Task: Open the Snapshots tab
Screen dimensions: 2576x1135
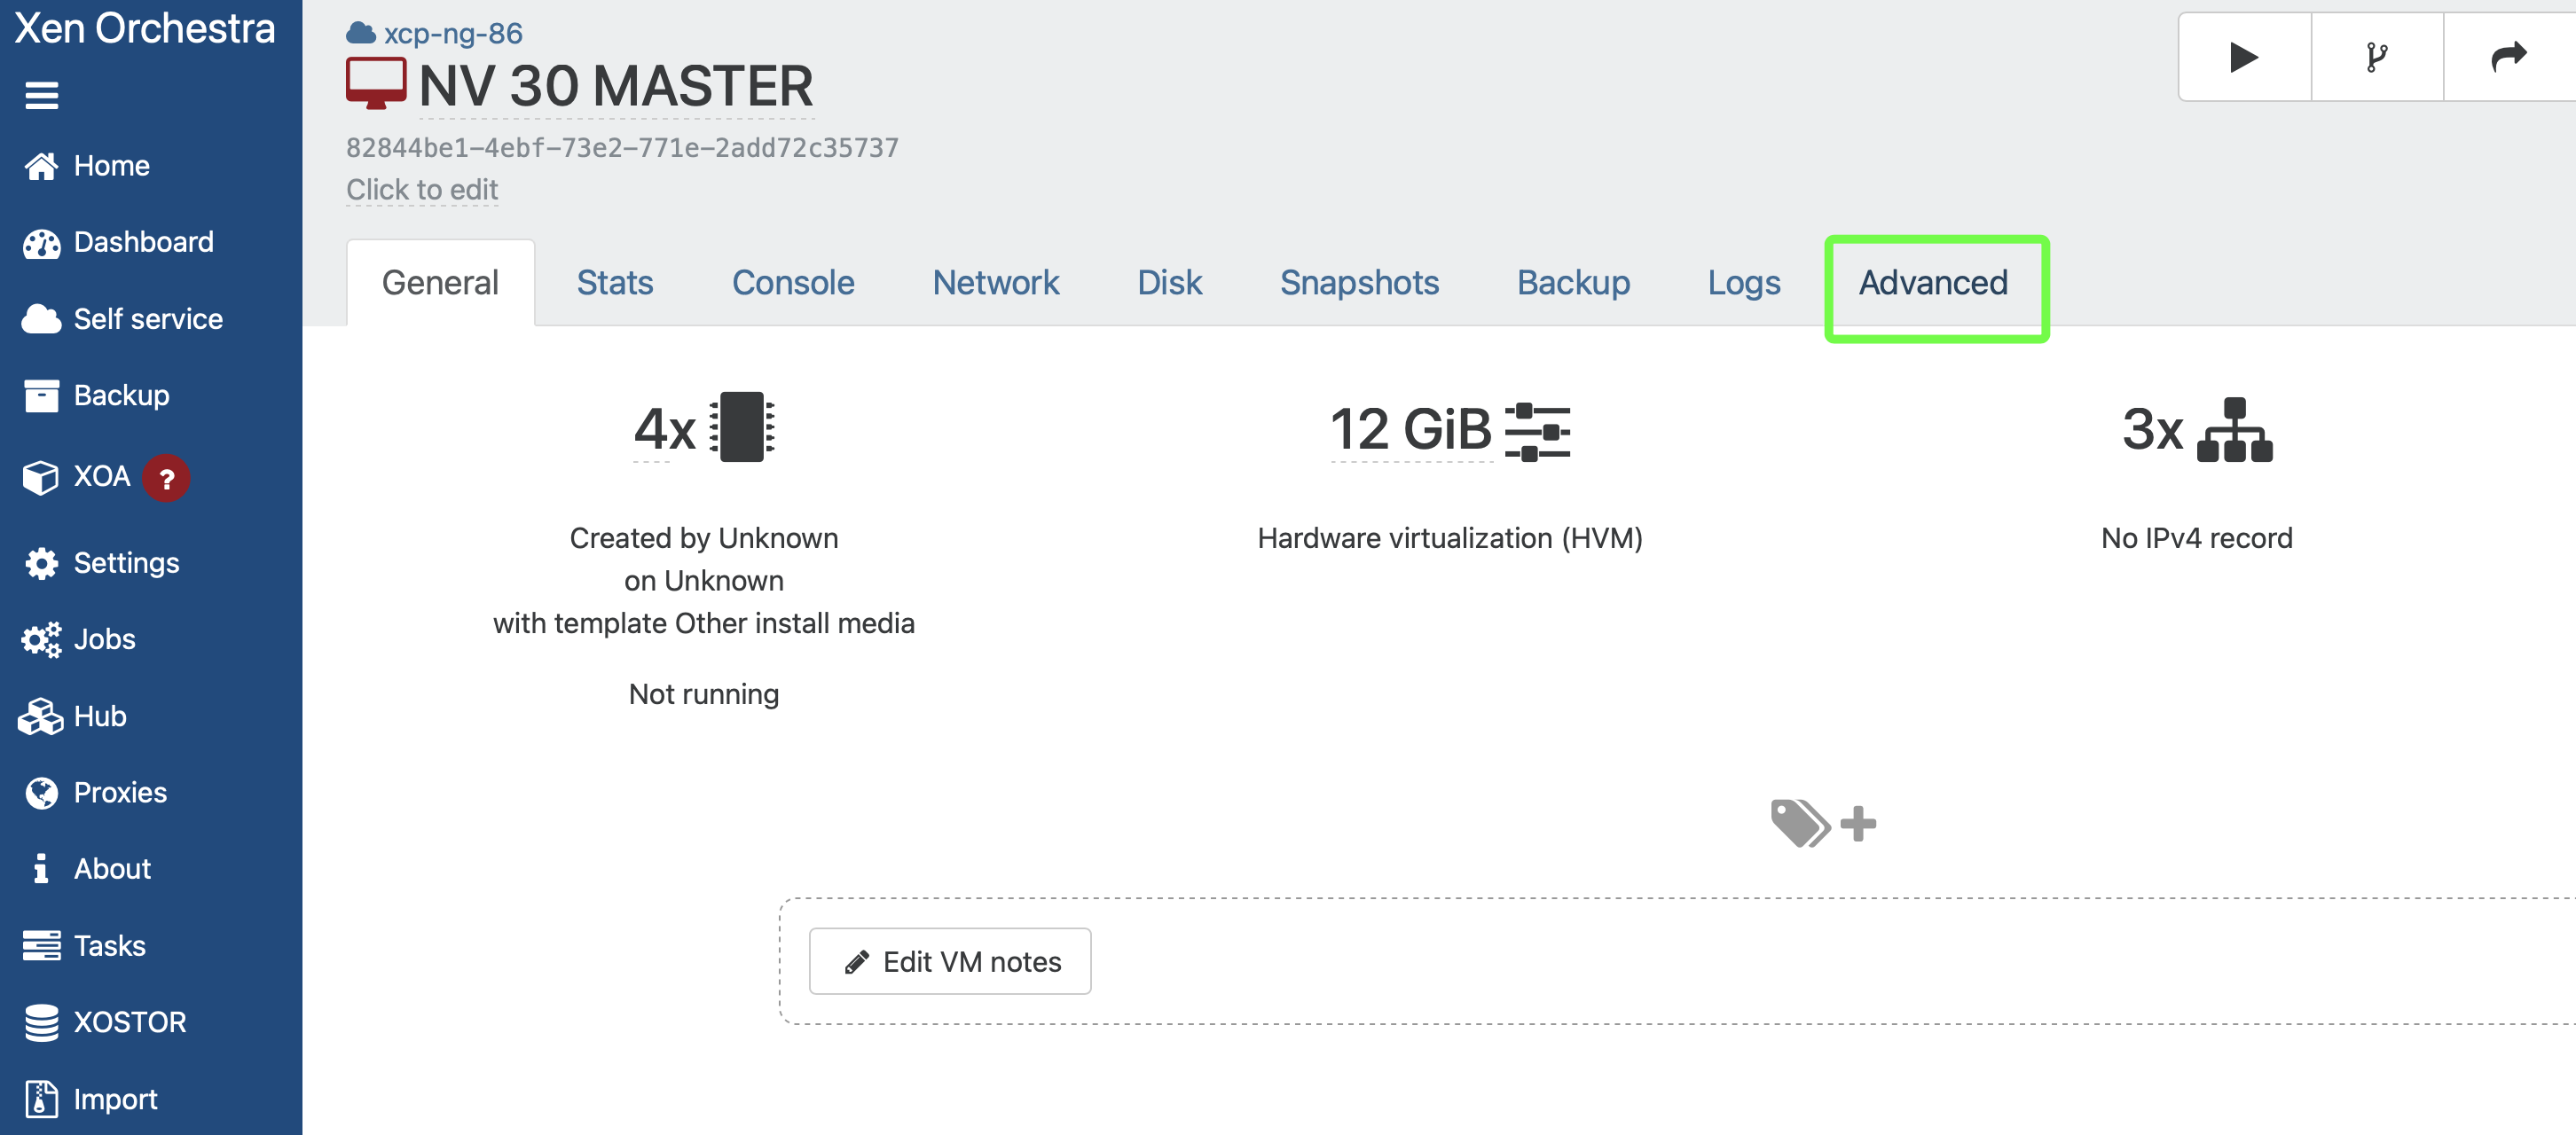Action: coord(1358,283)
